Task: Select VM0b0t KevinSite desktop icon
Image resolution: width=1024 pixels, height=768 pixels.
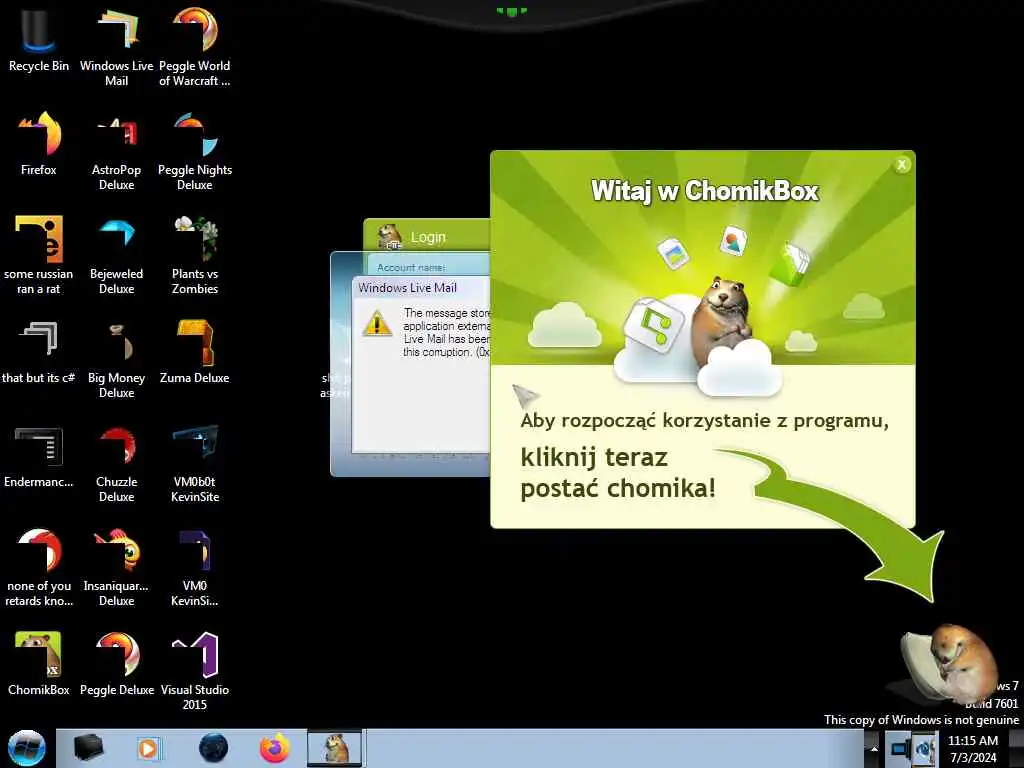Action: click(x=195, y=462)
